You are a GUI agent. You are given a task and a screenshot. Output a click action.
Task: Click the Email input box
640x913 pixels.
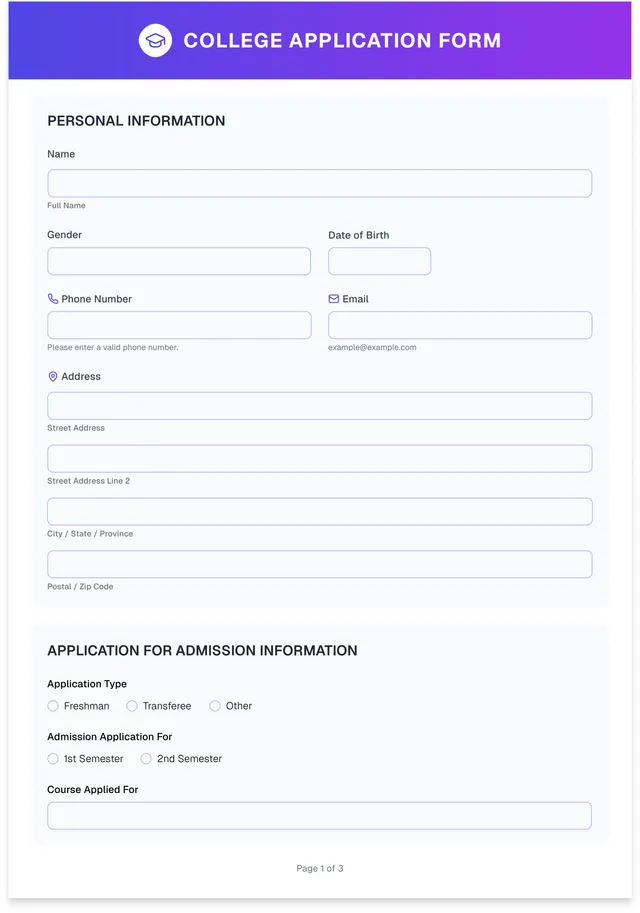459,324
